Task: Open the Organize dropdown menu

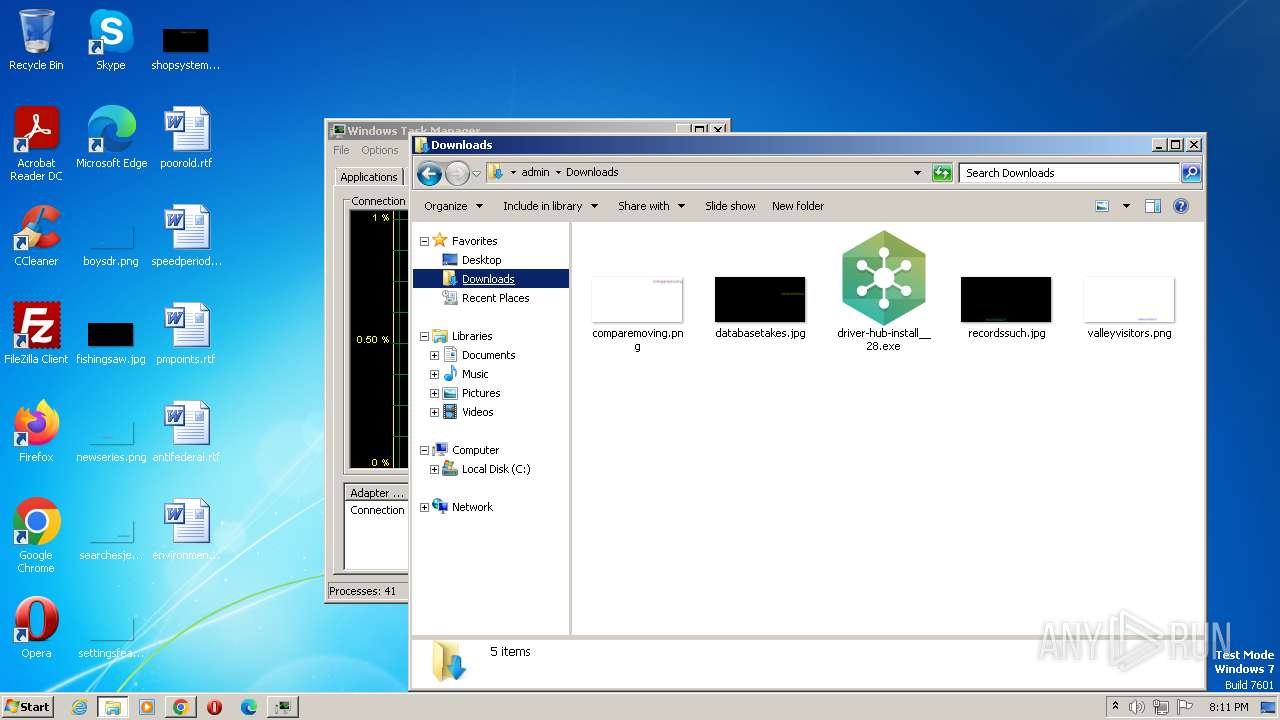Action: (453, 206)
